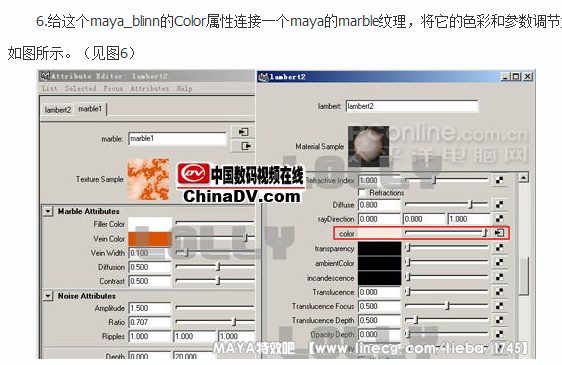This screenshot has width=562, height=365.
Task: Click the Diffuse slider in lambert2 window
Action: [x=446, y=204]
